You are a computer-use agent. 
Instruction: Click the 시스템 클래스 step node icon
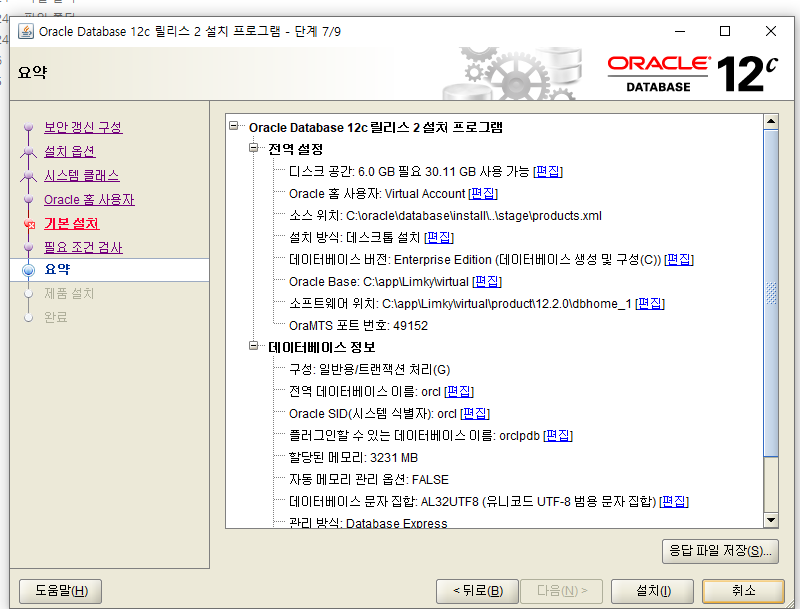point(29,176)
